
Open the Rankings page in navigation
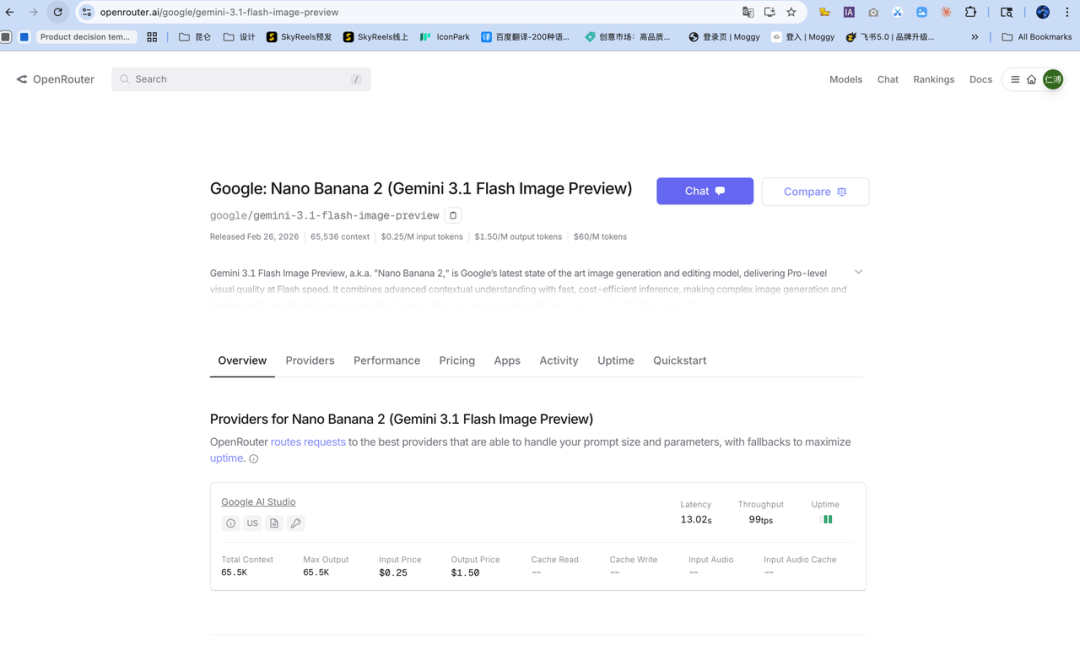(x=933, y=79)
